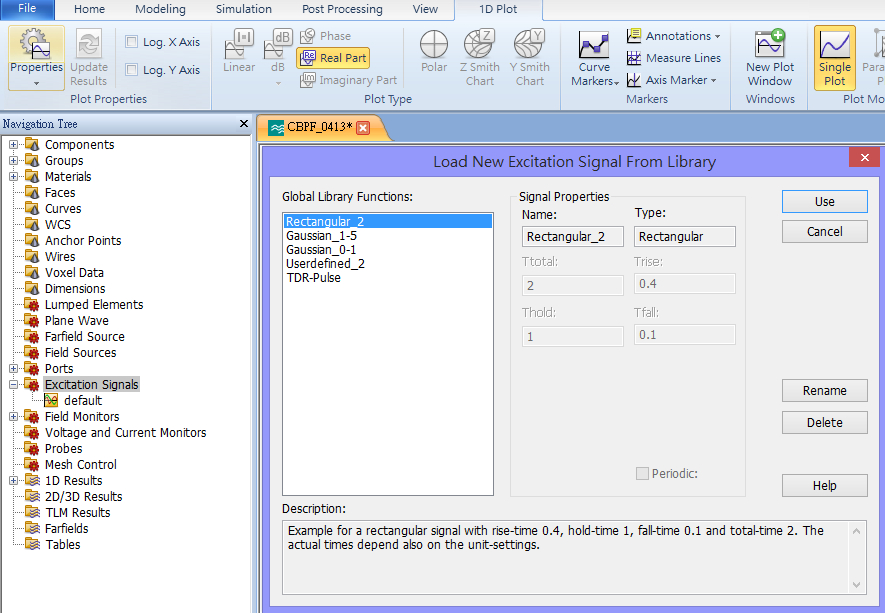Select the Plane Wave tree item
885x613 pixels.
click(77, 321)
